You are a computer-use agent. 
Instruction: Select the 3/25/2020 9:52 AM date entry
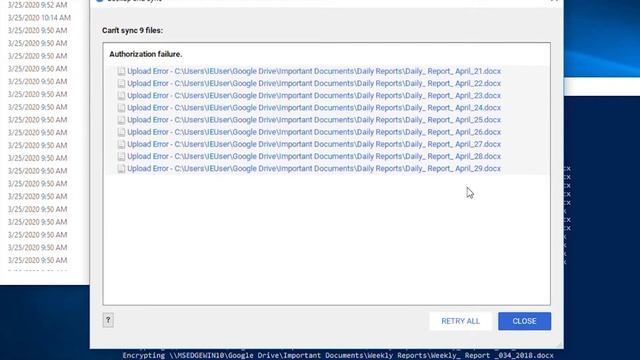(x=37, y=5)
